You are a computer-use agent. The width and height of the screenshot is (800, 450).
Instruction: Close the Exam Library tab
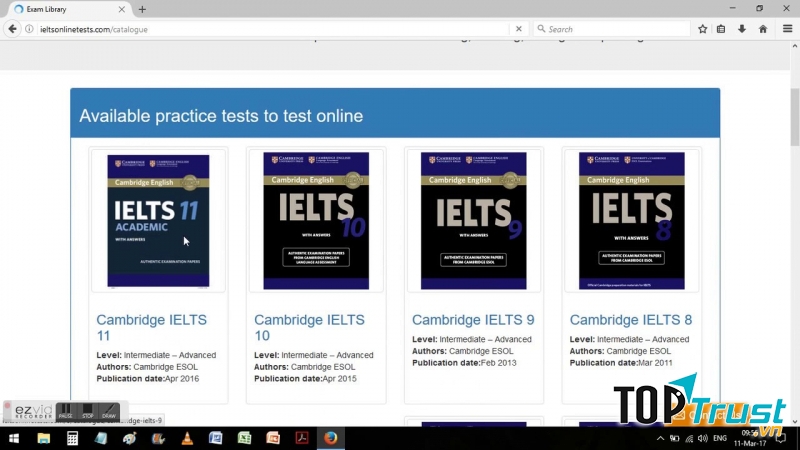(121, 9)
